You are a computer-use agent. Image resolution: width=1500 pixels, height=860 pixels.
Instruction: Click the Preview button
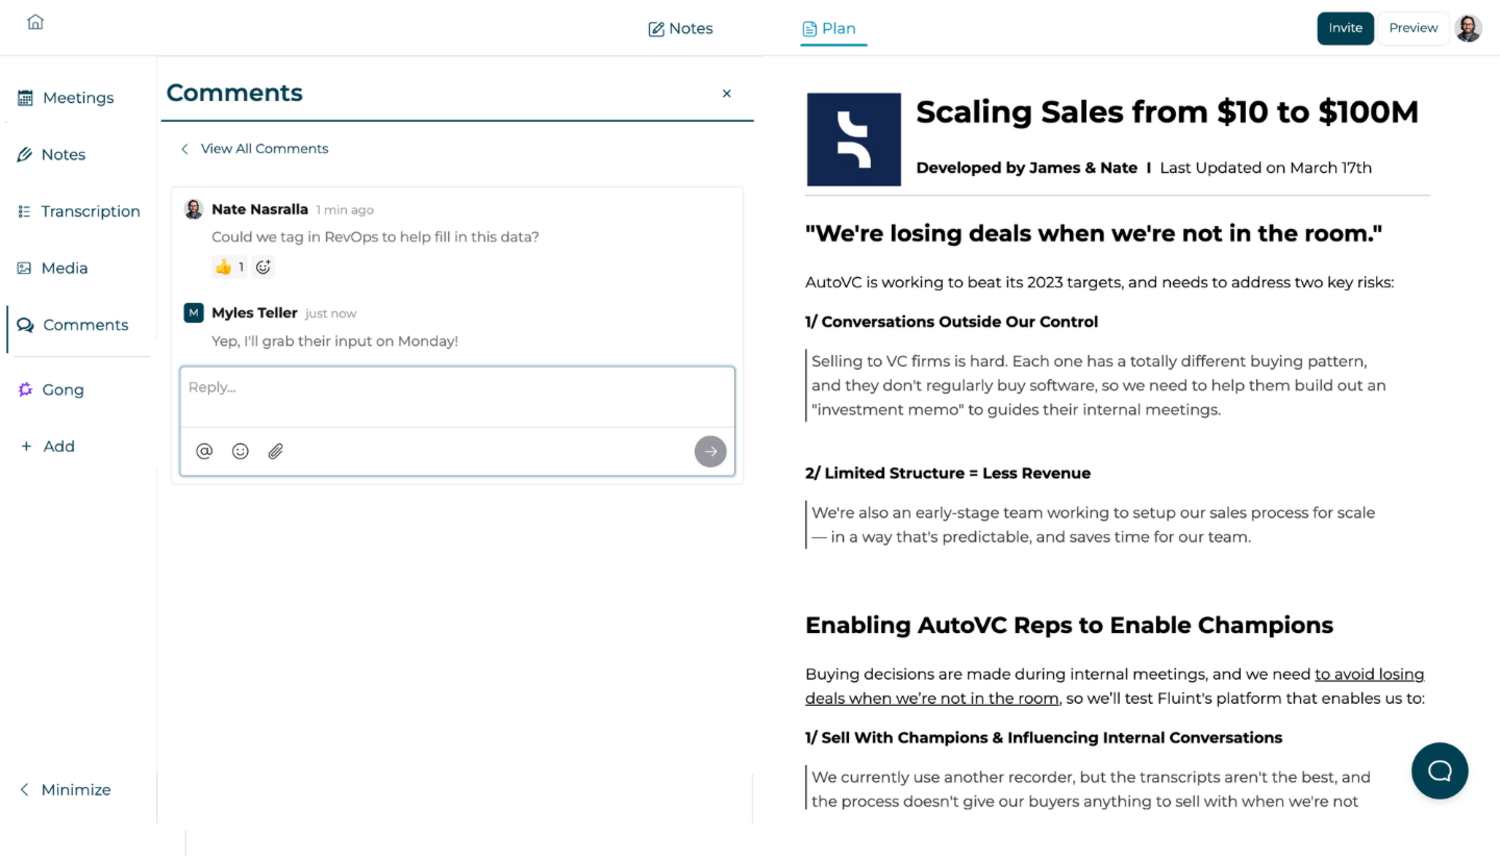click(x=1413, y=28)
